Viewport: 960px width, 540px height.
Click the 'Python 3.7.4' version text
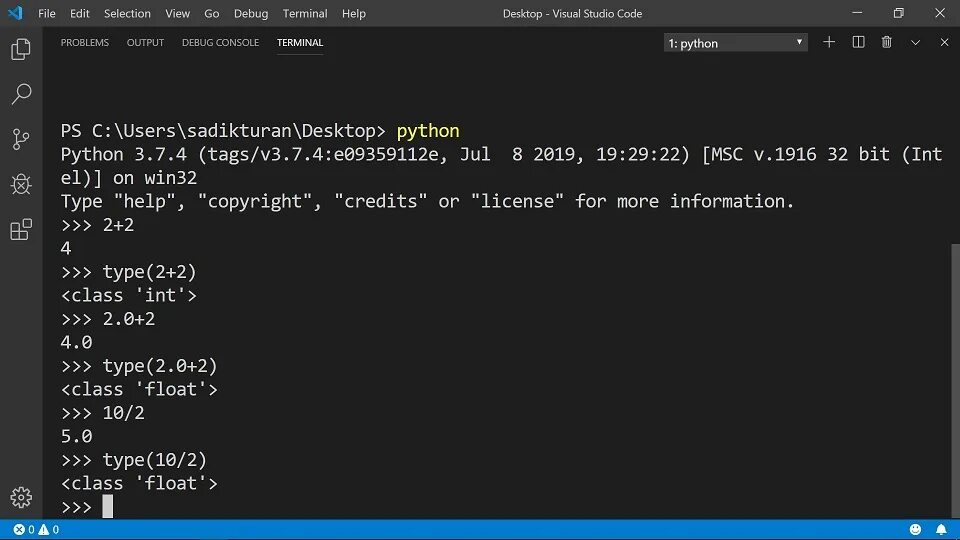pos(123,154)
